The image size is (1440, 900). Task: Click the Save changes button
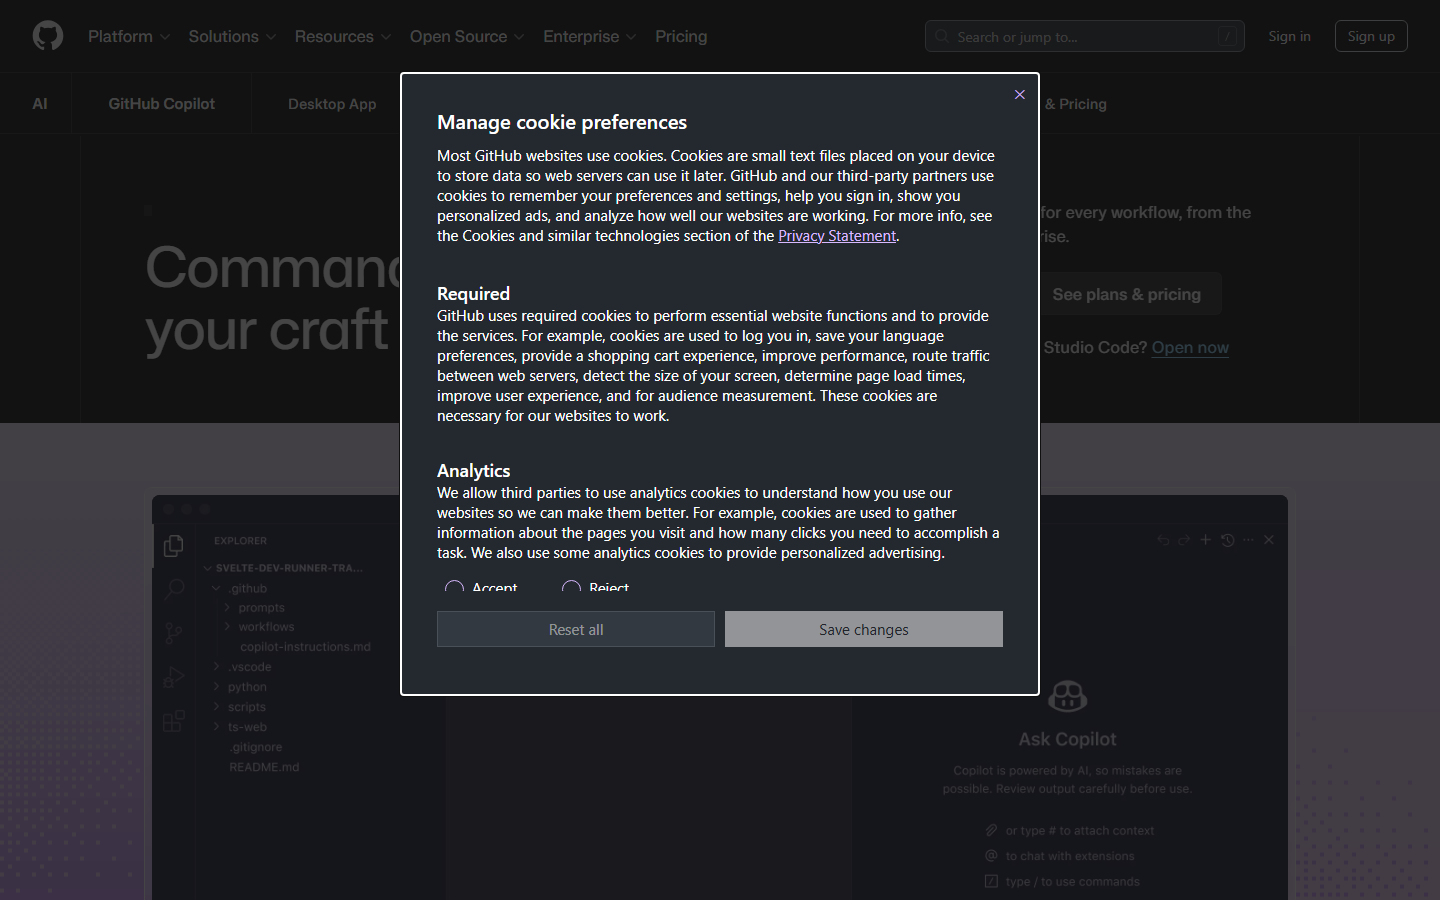(x=864, y=629)
